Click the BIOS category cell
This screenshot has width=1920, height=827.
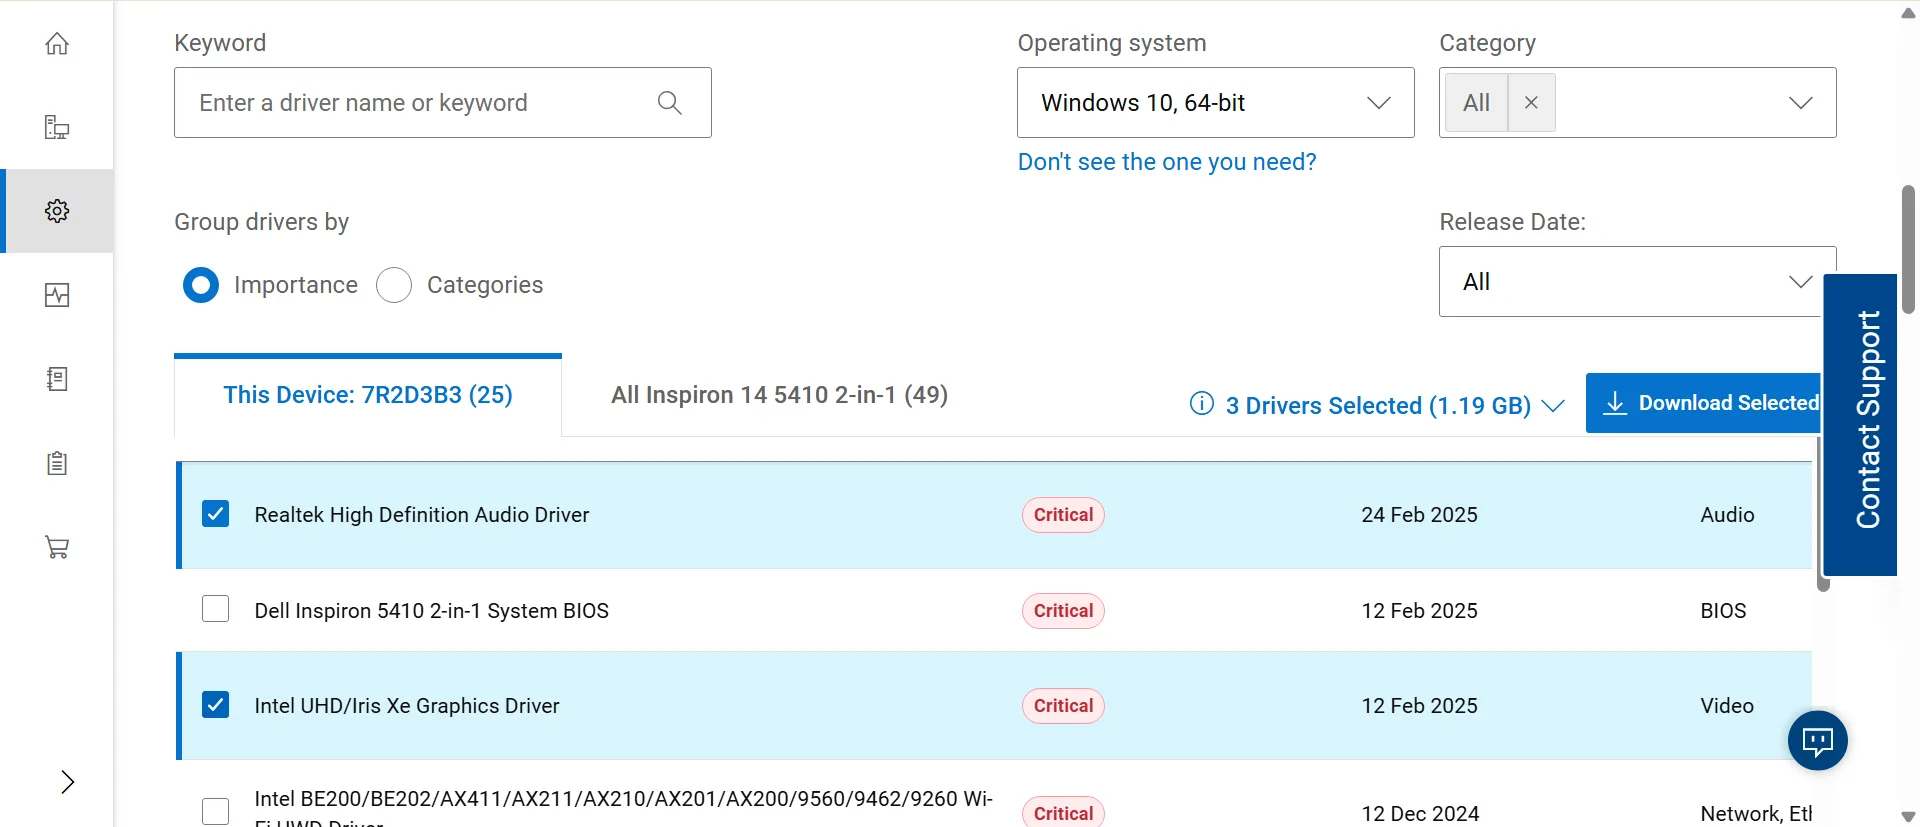(1723, 611)
